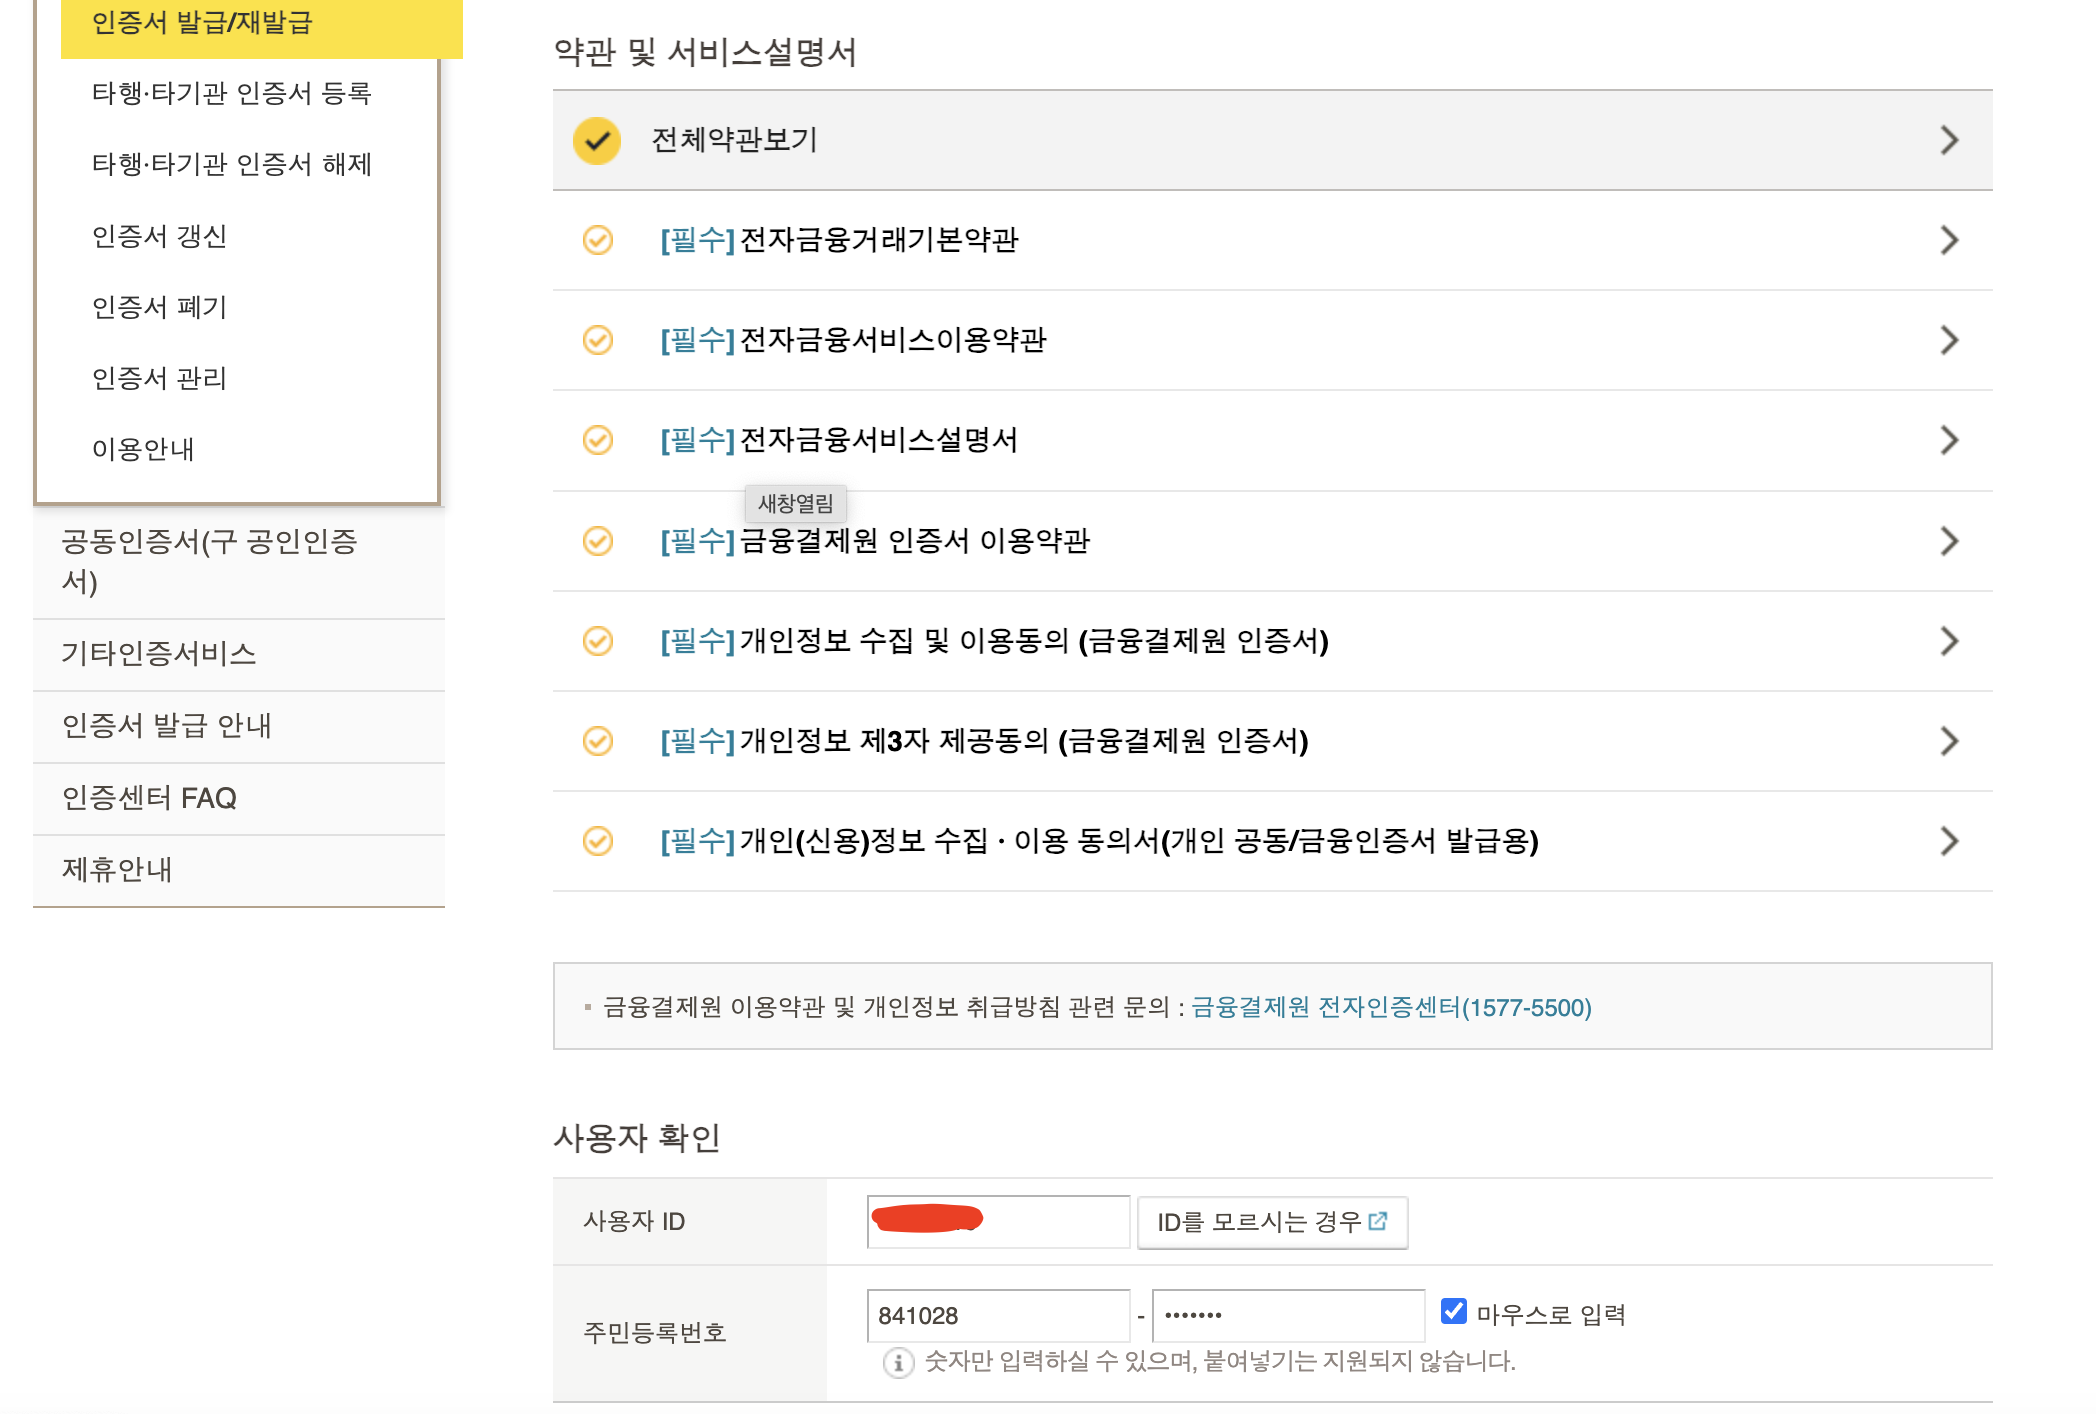Click info icon next to 숫자만 입력 note
The height and width of the screenshot is (1414, 2096).
(898, 1362)
